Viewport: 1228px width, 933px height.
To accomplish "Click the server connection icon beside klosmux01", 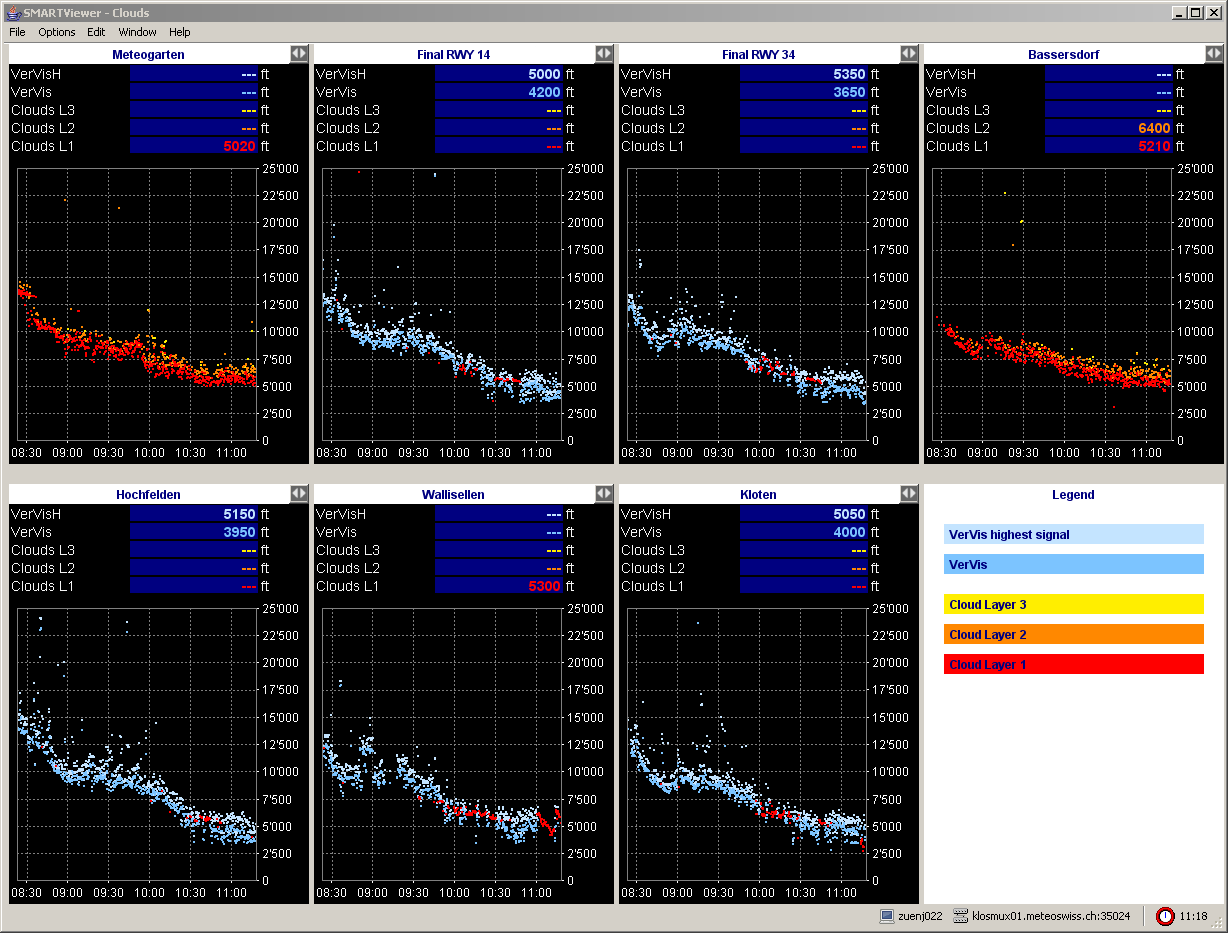I will [961, 916].
